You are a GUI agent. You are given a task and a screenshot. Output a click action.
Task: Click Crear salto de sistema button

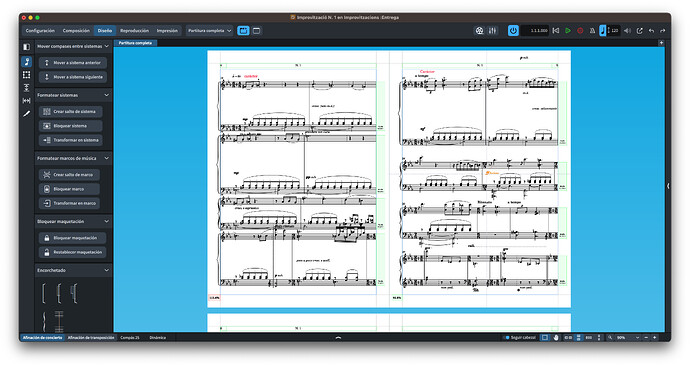point(70,112)
